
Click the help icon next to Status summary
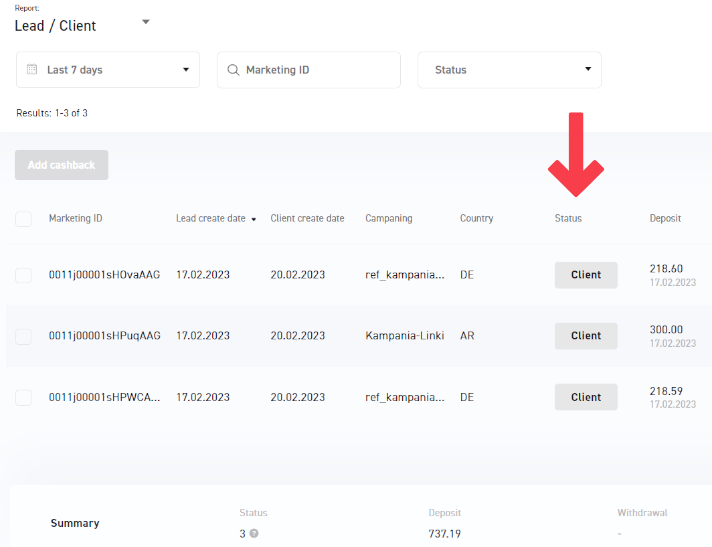coord(254,534)
